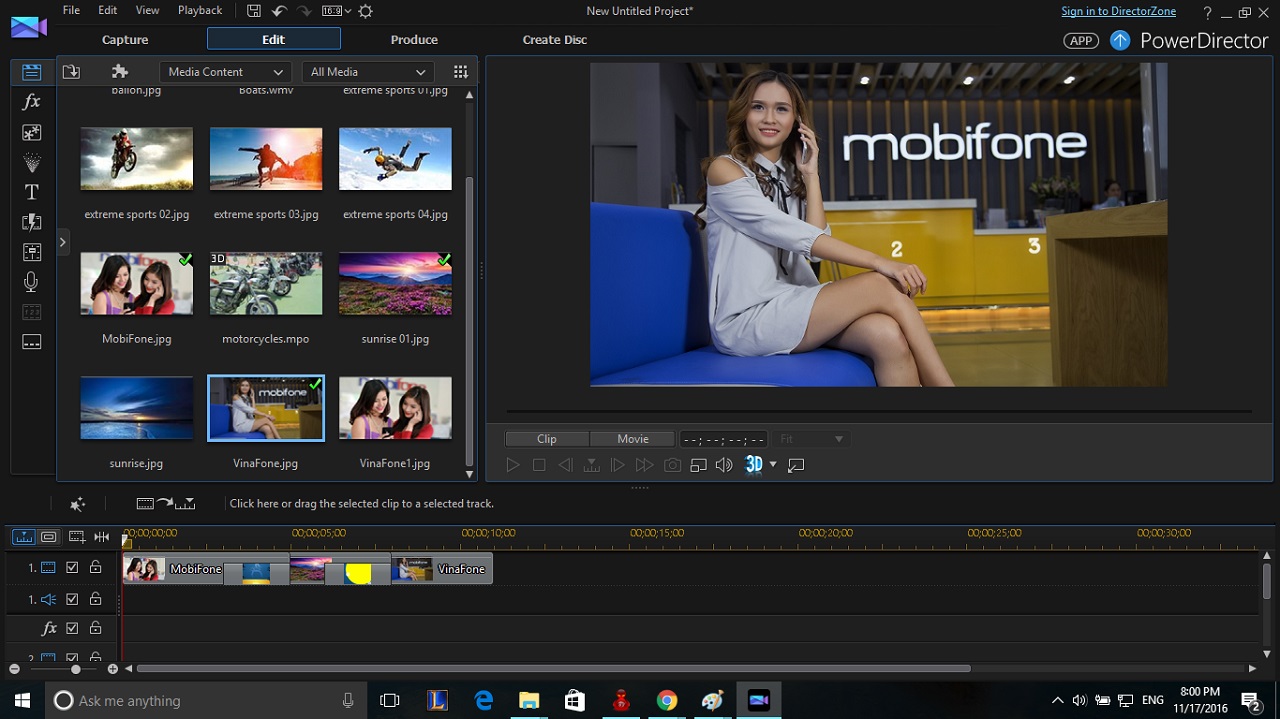Open the Effect Room fx icon

coord(32,102)
